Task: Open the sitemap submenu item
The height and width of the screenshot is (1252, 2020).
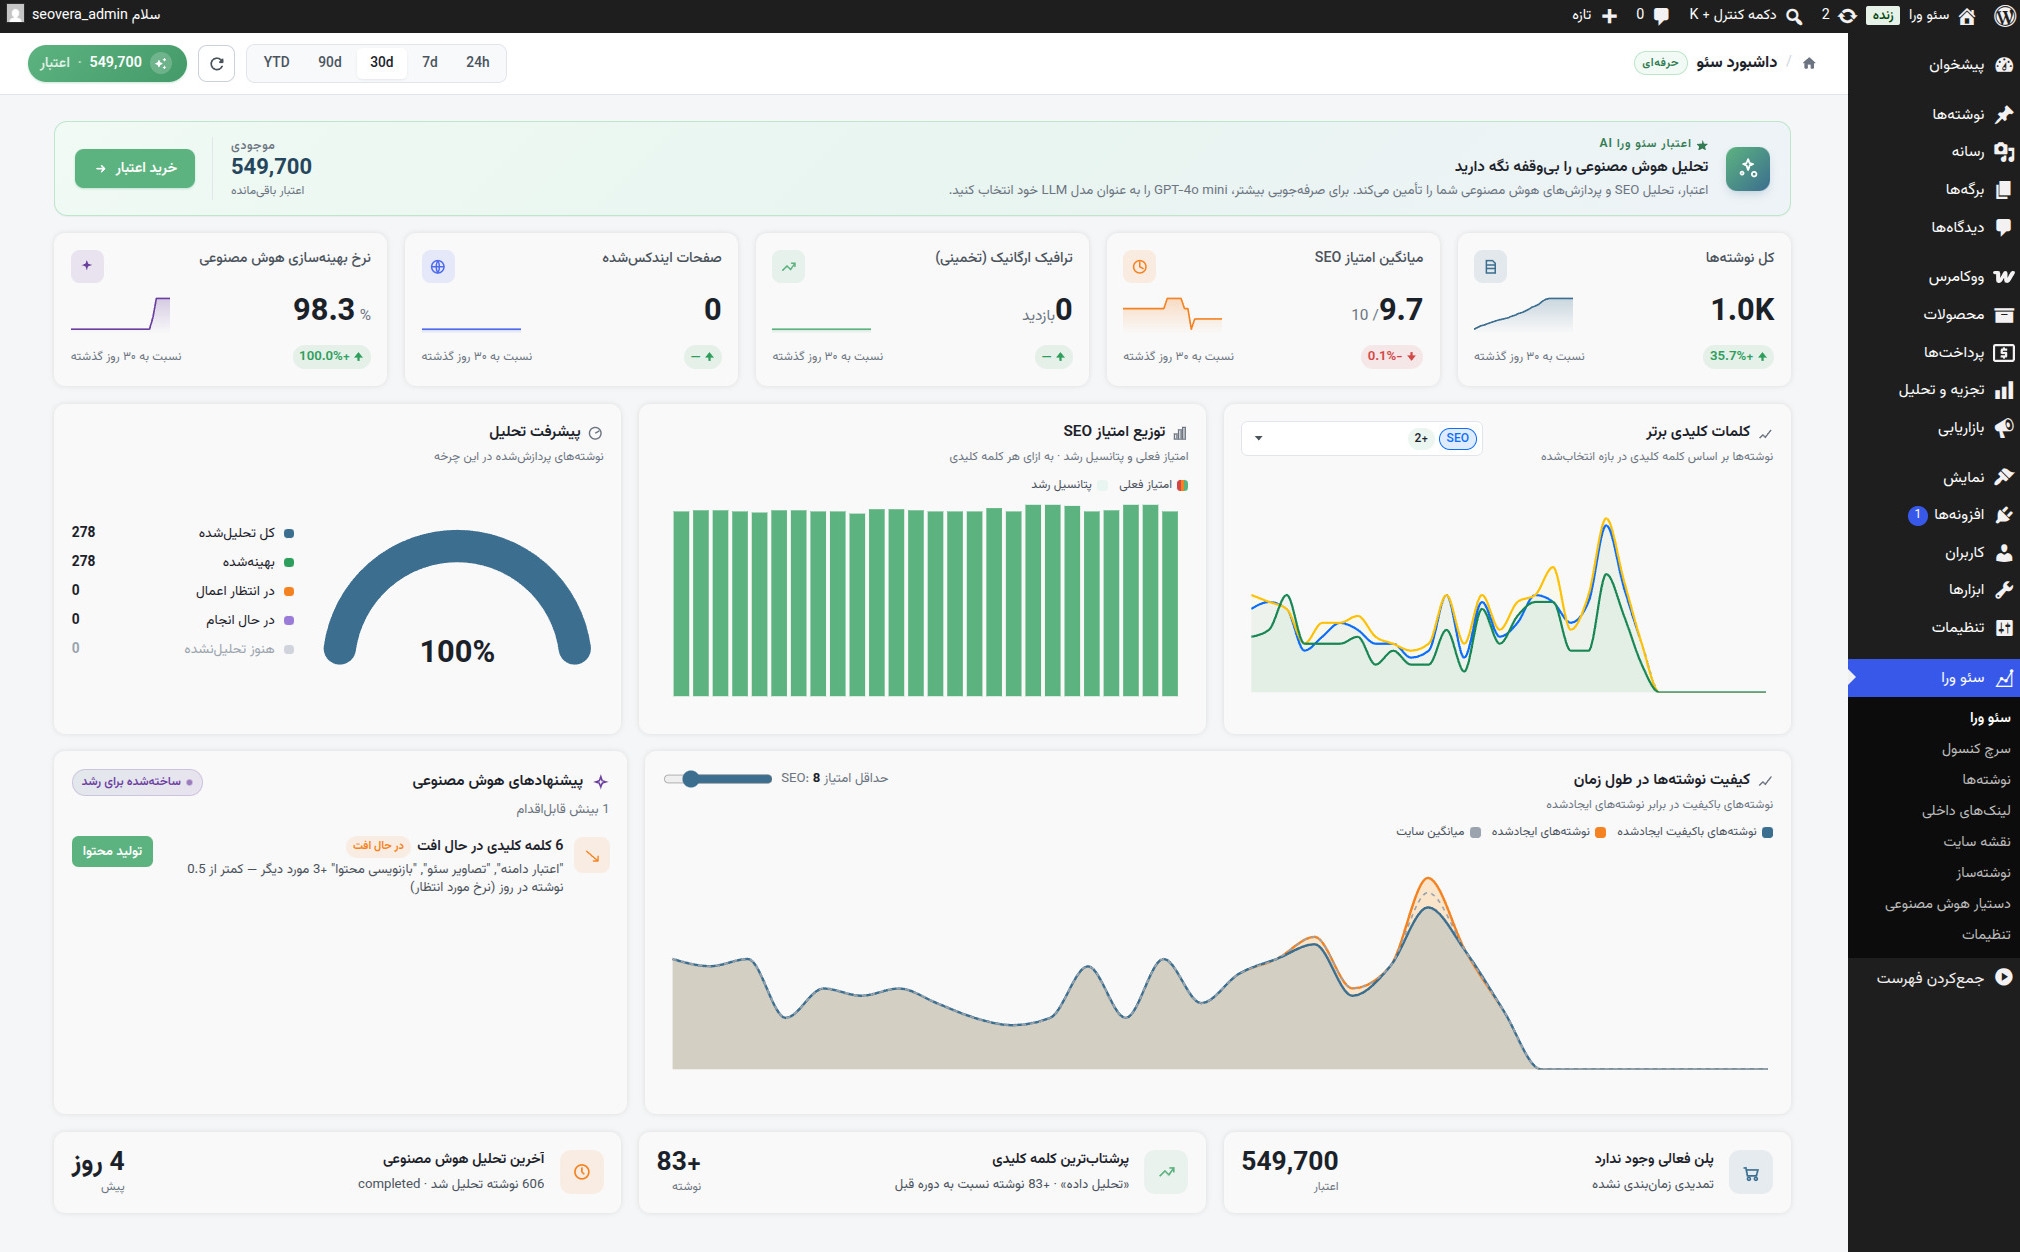Action: [1977, 842]
